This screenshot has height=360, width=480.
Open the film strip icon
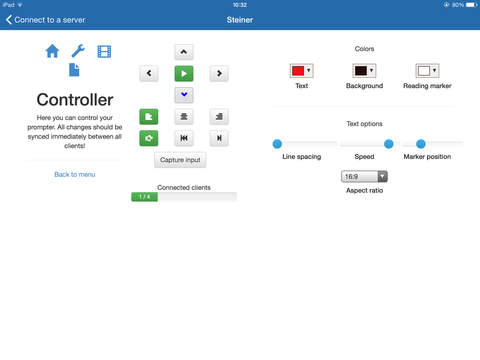click(104, 52)
